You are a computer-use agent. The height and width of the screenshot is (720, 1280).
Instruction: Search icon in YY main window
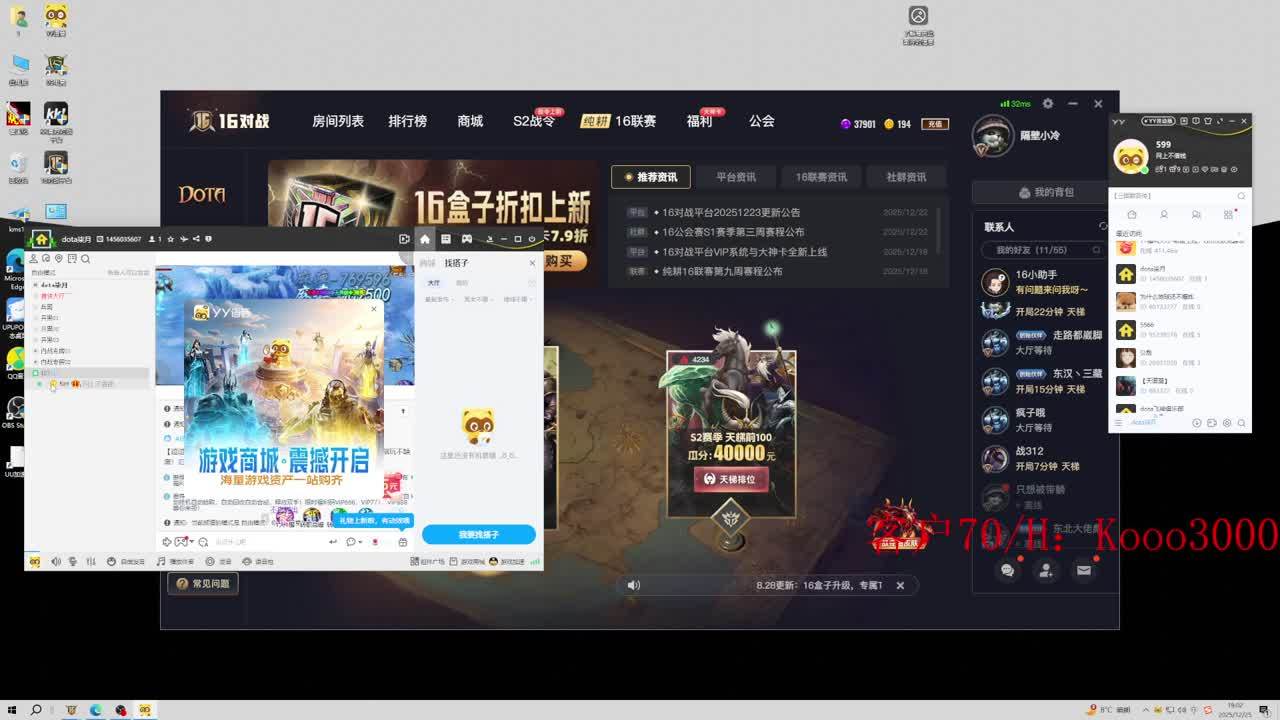tap(1241, 196)
